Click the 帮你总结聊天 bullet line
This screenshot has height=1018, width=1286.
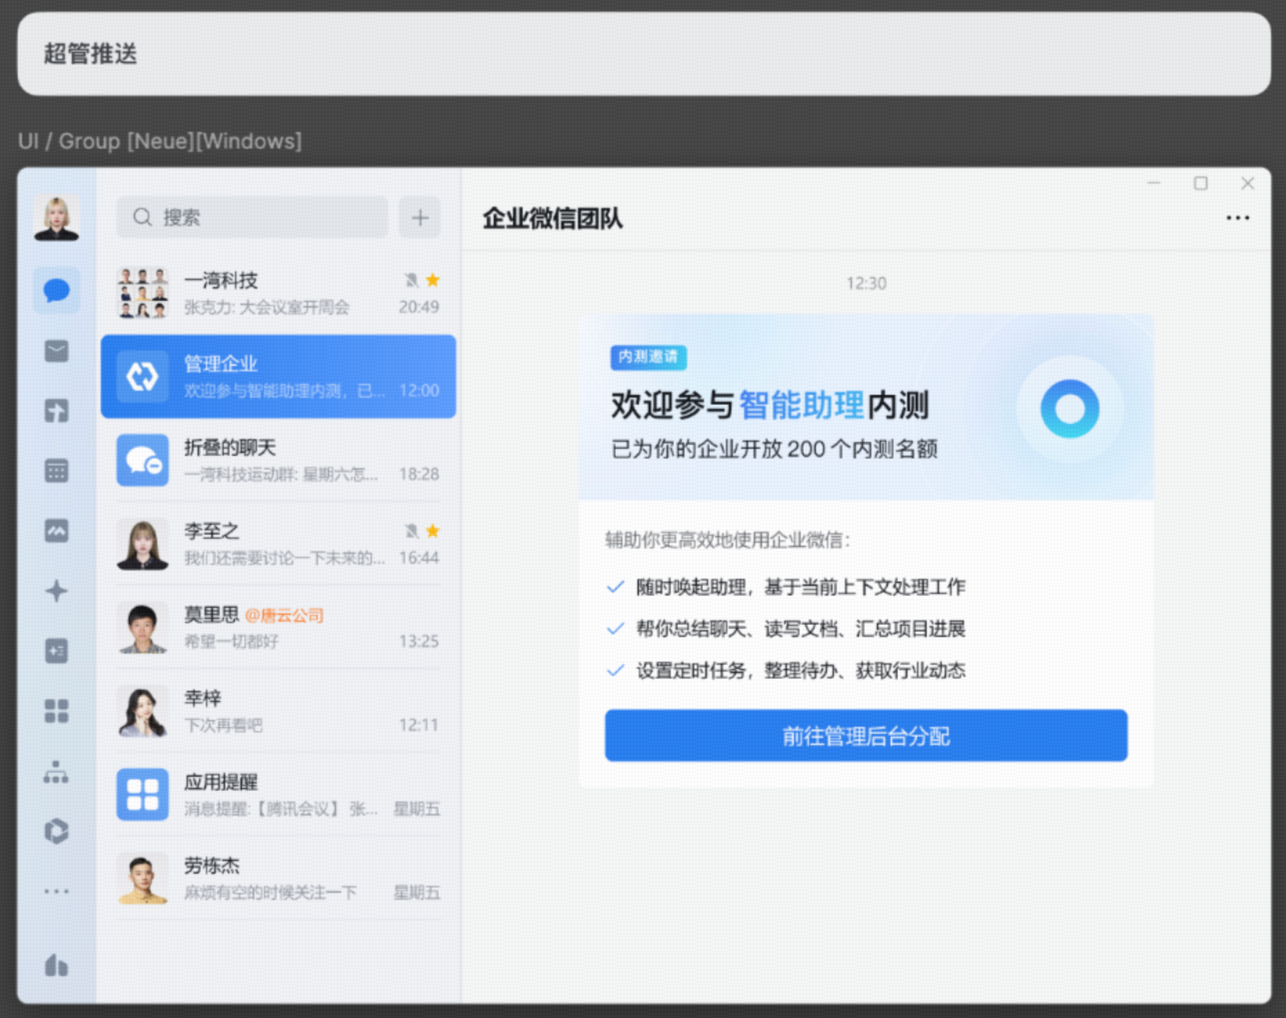[x=801, y=629]
